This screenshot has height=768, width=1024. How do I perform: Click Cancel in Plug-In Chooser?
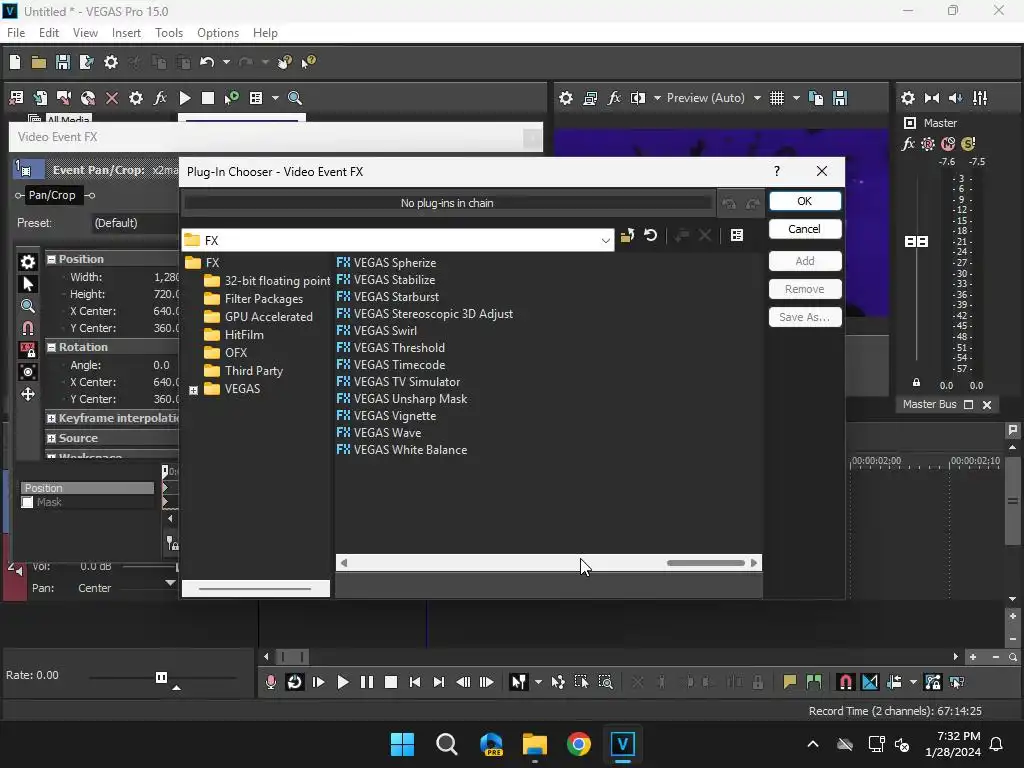pos(805,229)
